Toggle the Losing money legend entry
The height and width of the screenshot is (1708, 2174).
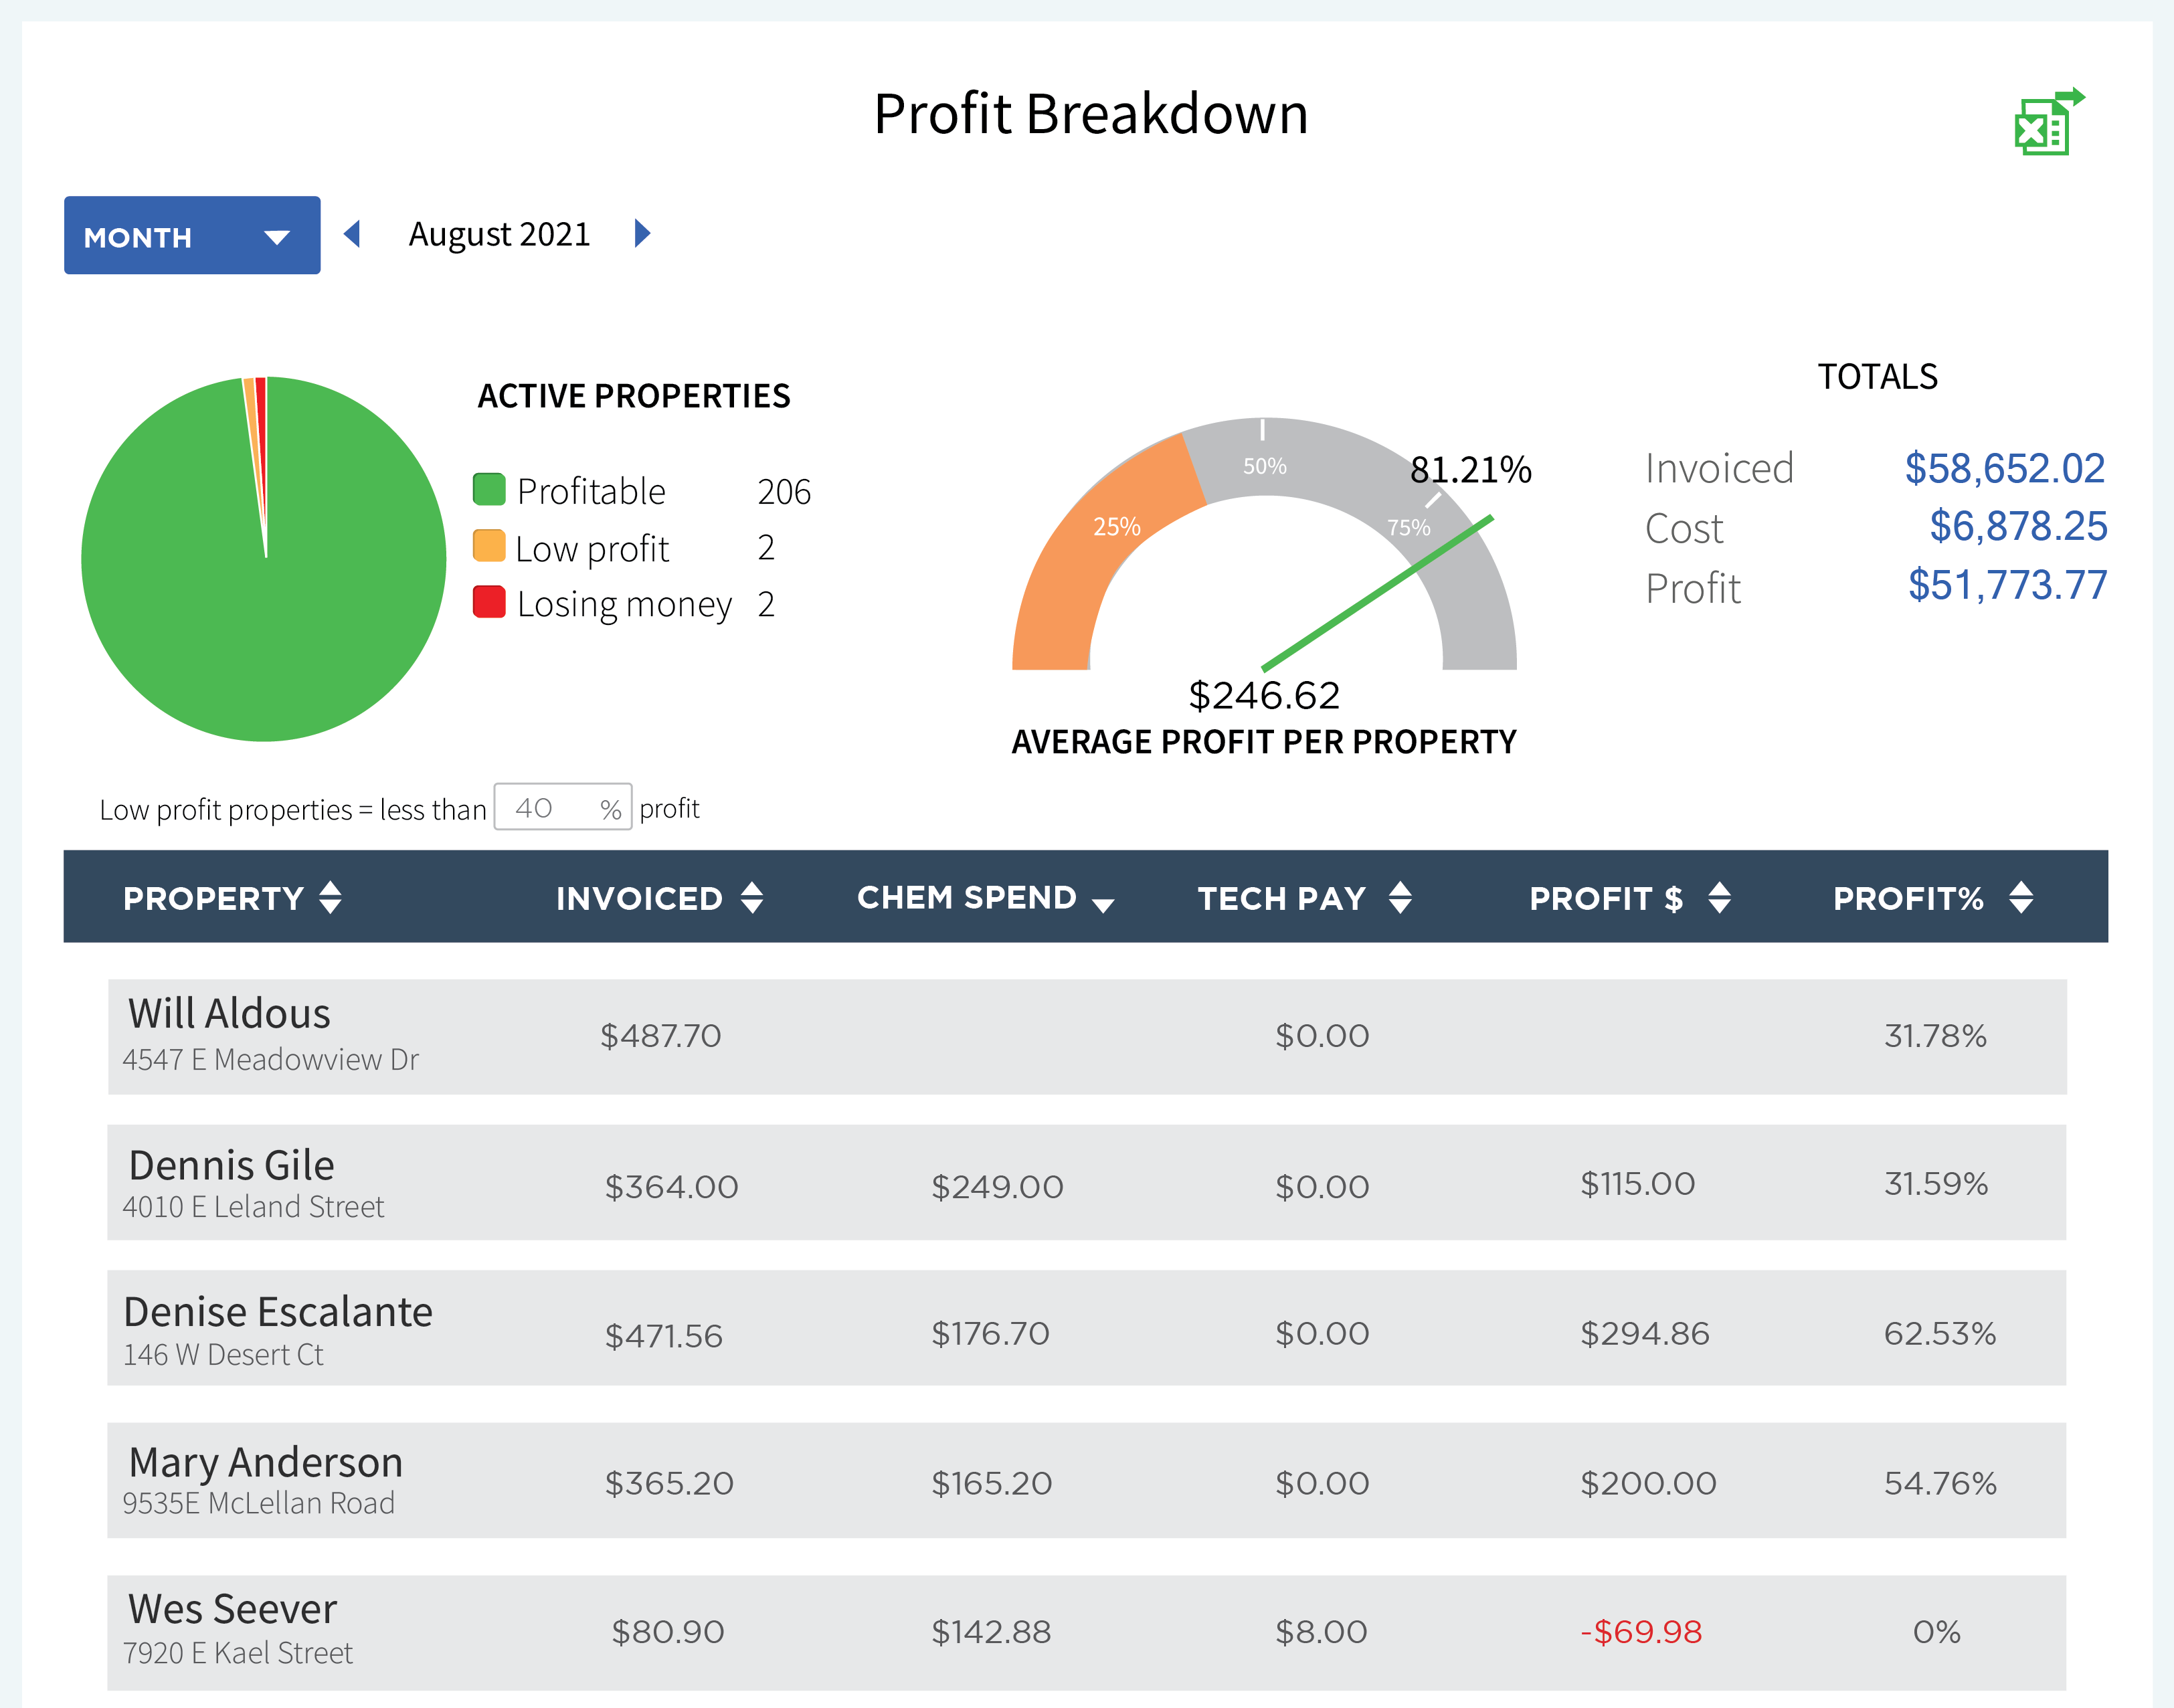(x=600, y=603)
